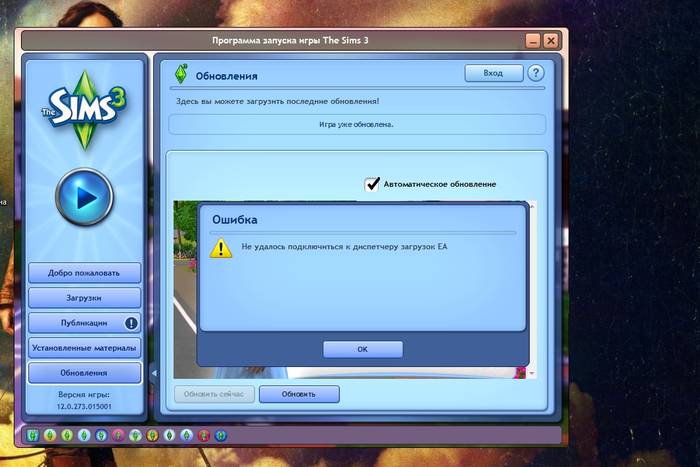Minimize the Sims 3 launcher window
This screenshot has height=467, width=700.
pyautogui.click(x=533, y=41)
